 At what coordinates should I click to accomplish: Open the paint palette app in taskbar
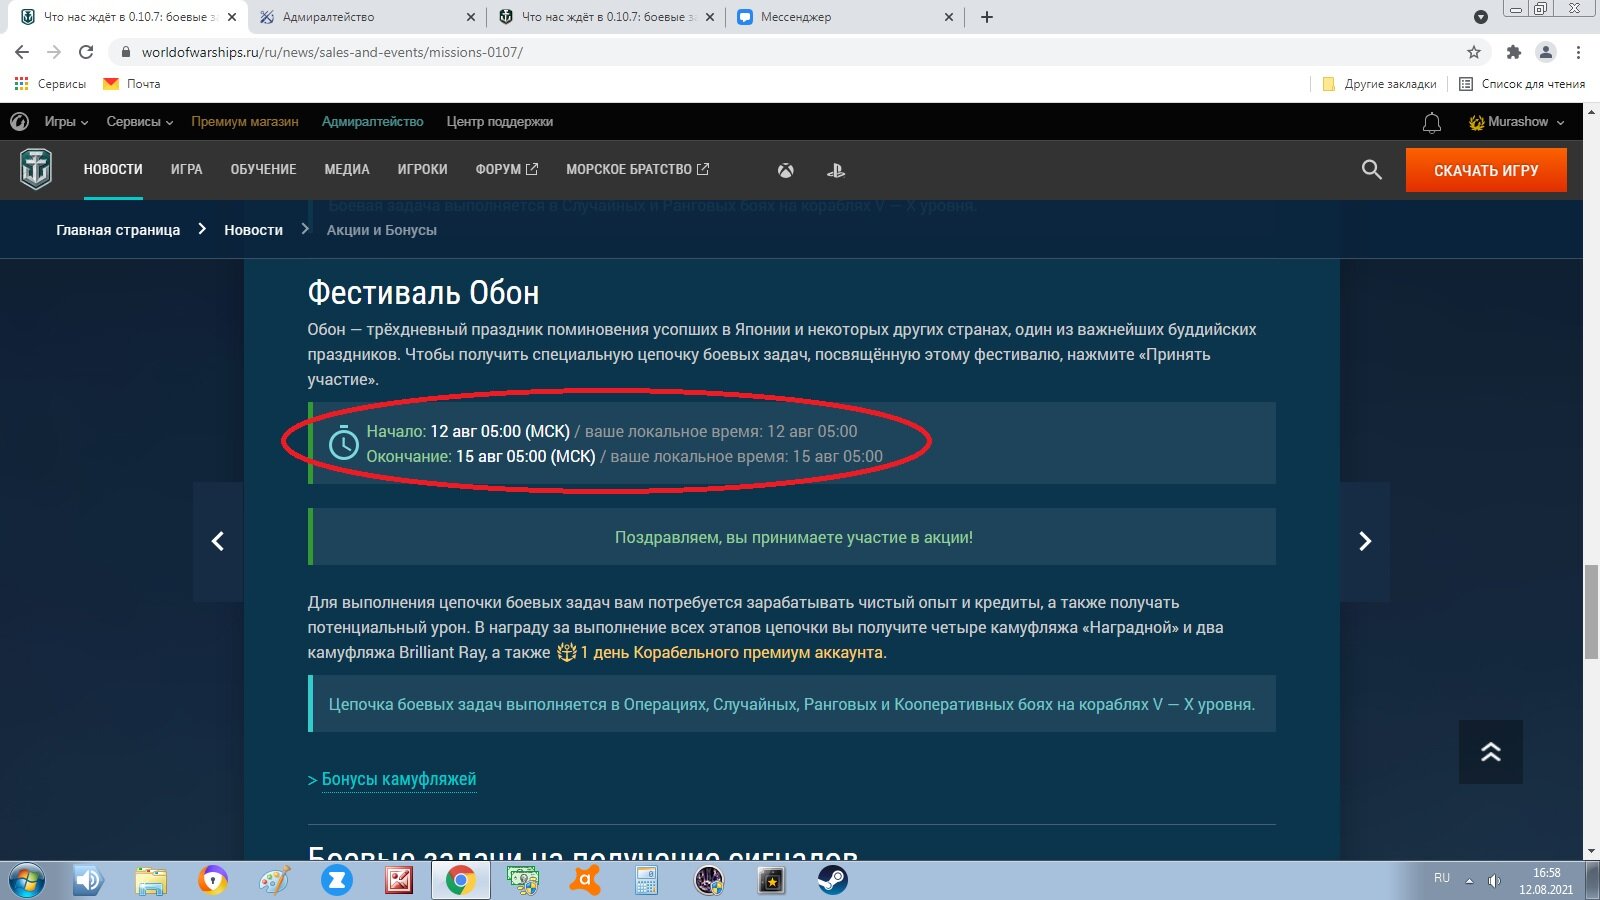coord(274,881)
